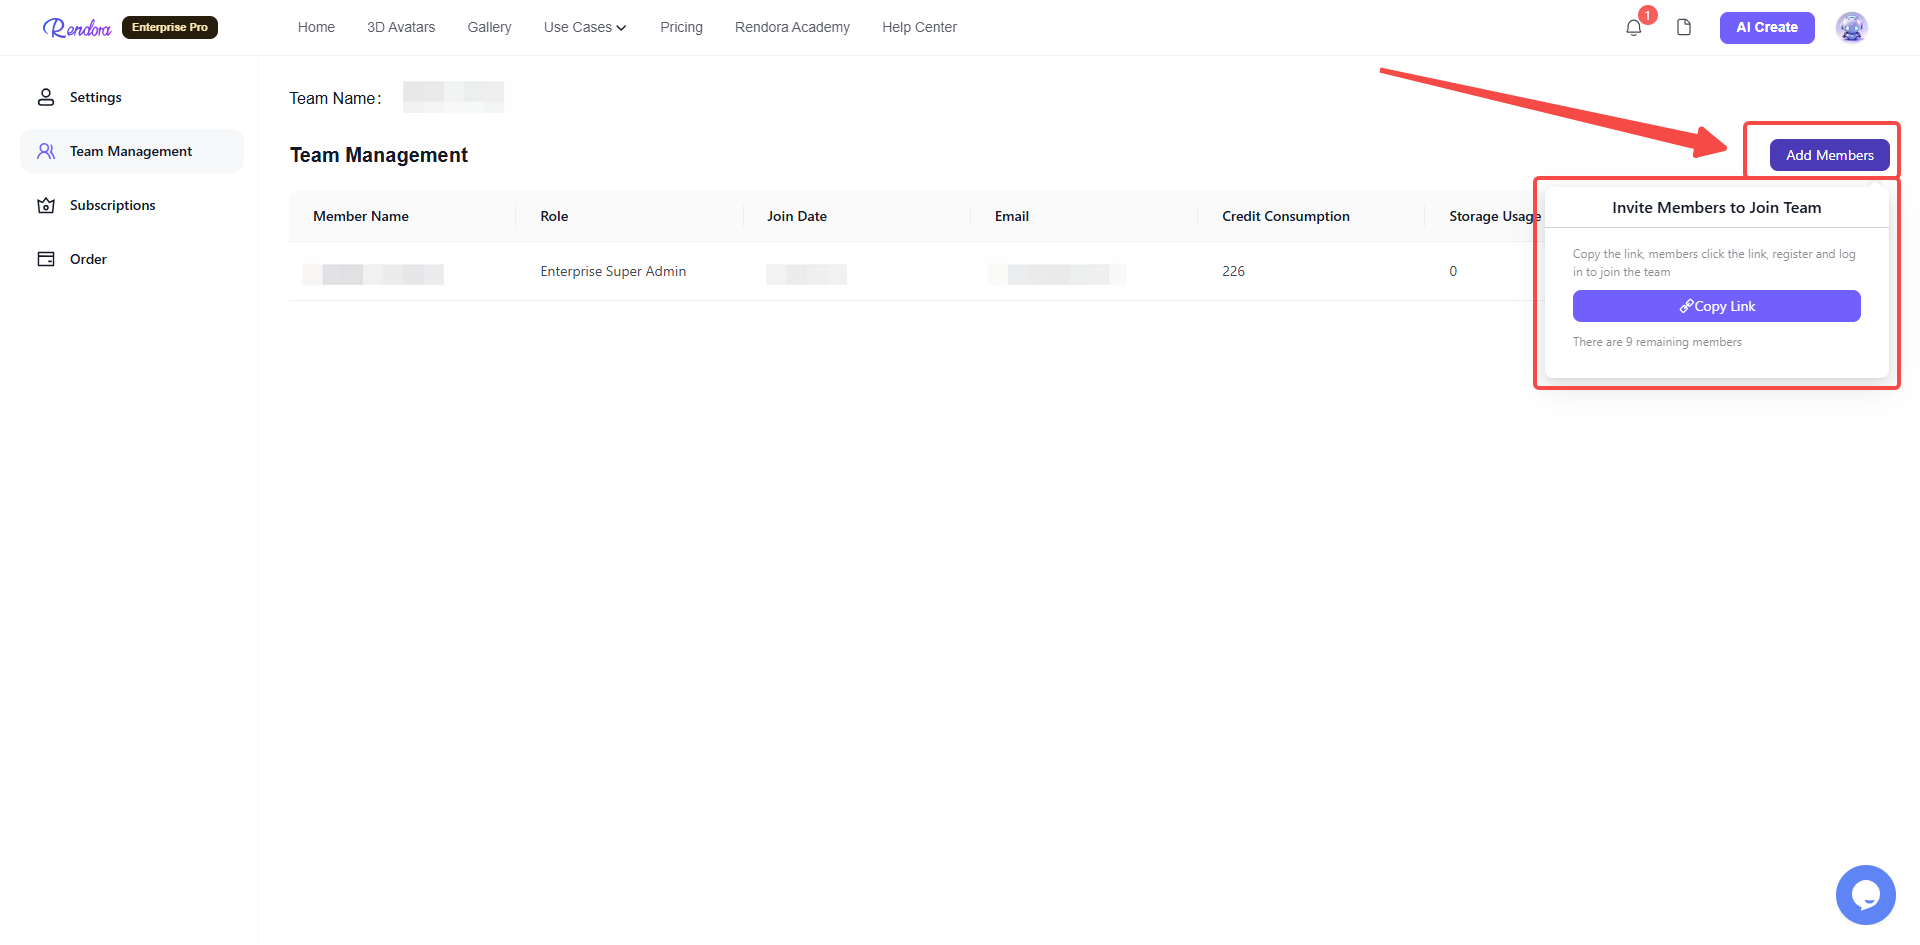Open the user profile avatar

(1852, 28)
